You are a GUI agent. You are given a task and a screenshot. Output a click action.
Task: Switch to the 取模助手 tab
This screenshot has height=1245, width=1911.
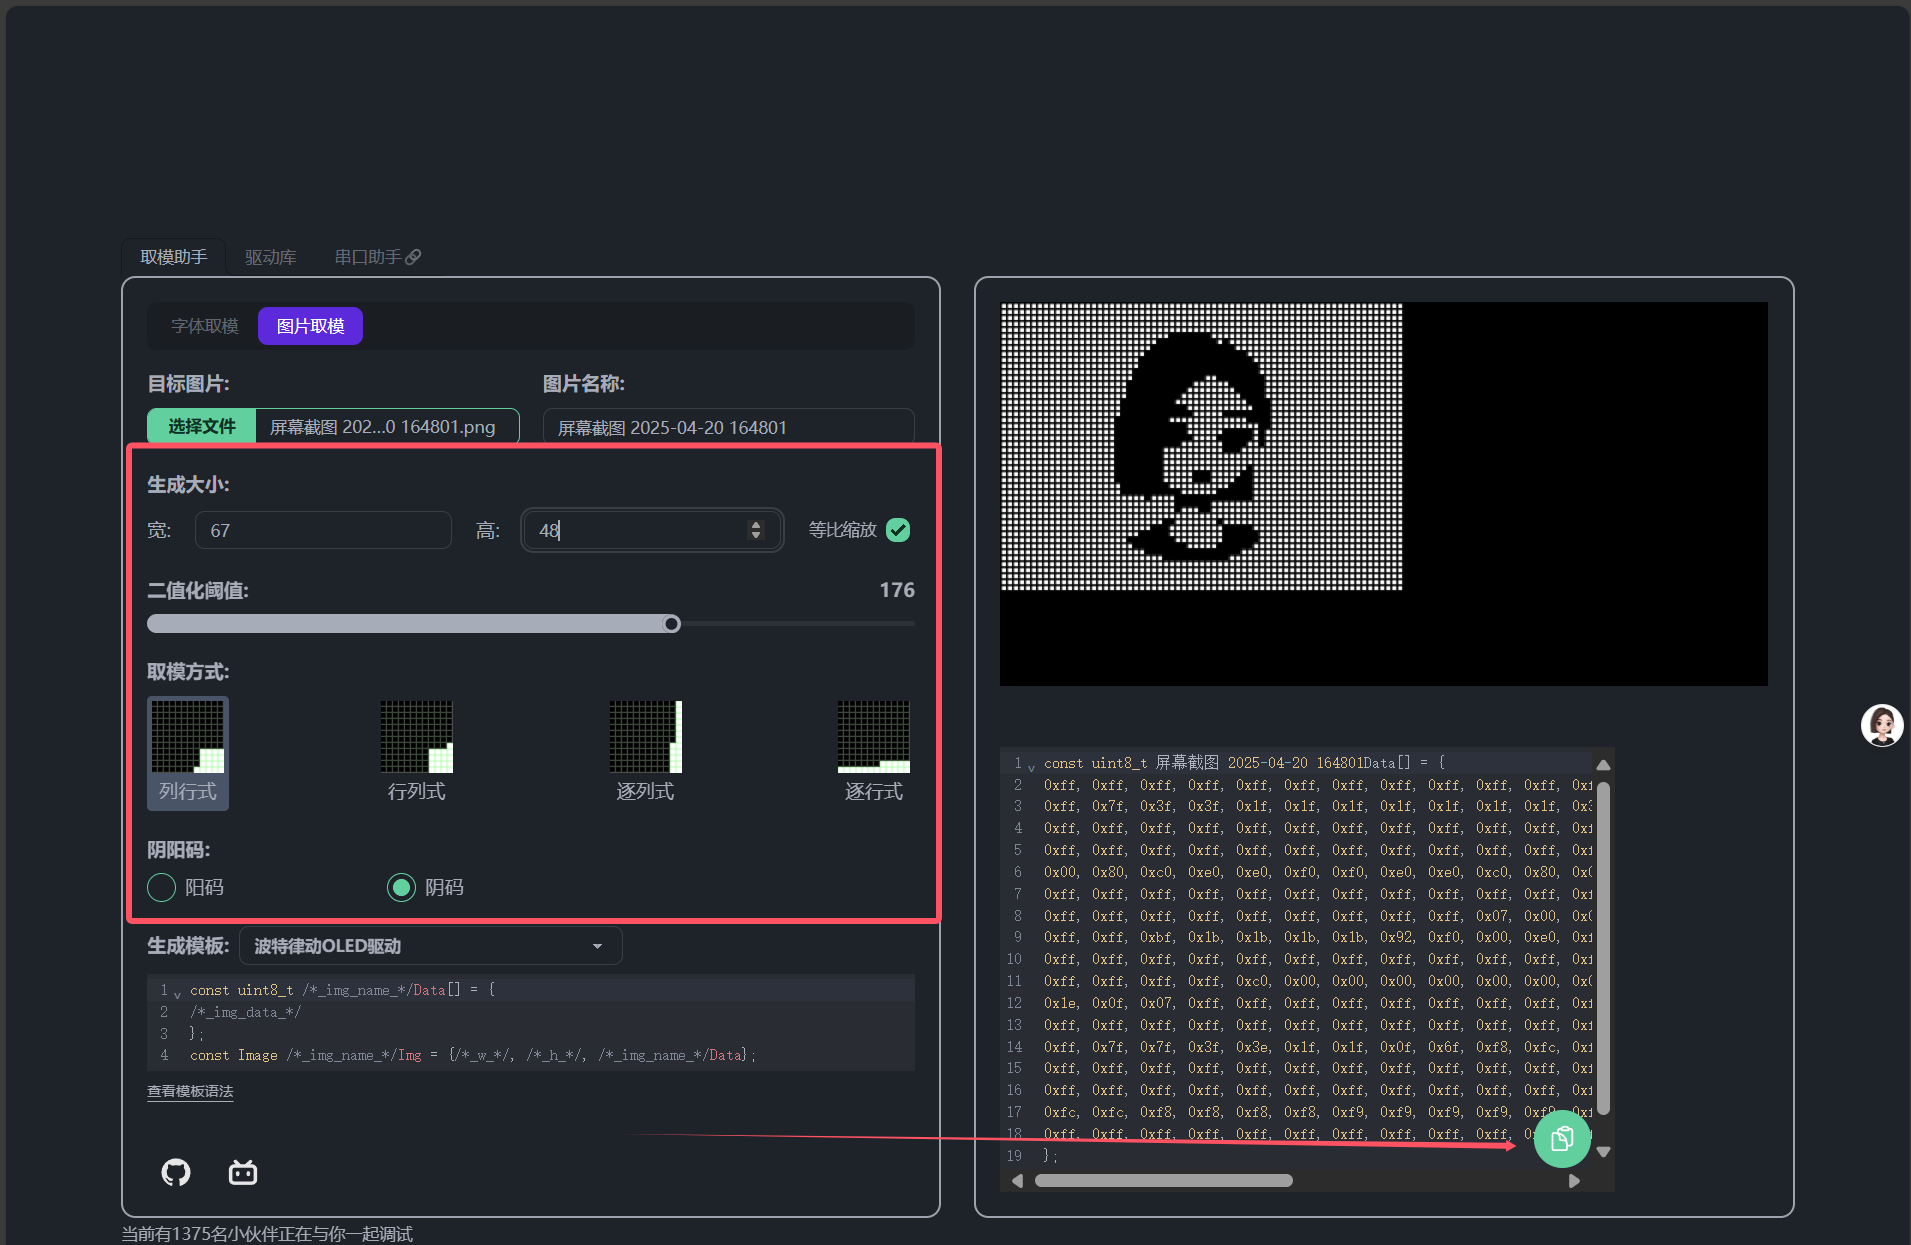click(174, 257)
